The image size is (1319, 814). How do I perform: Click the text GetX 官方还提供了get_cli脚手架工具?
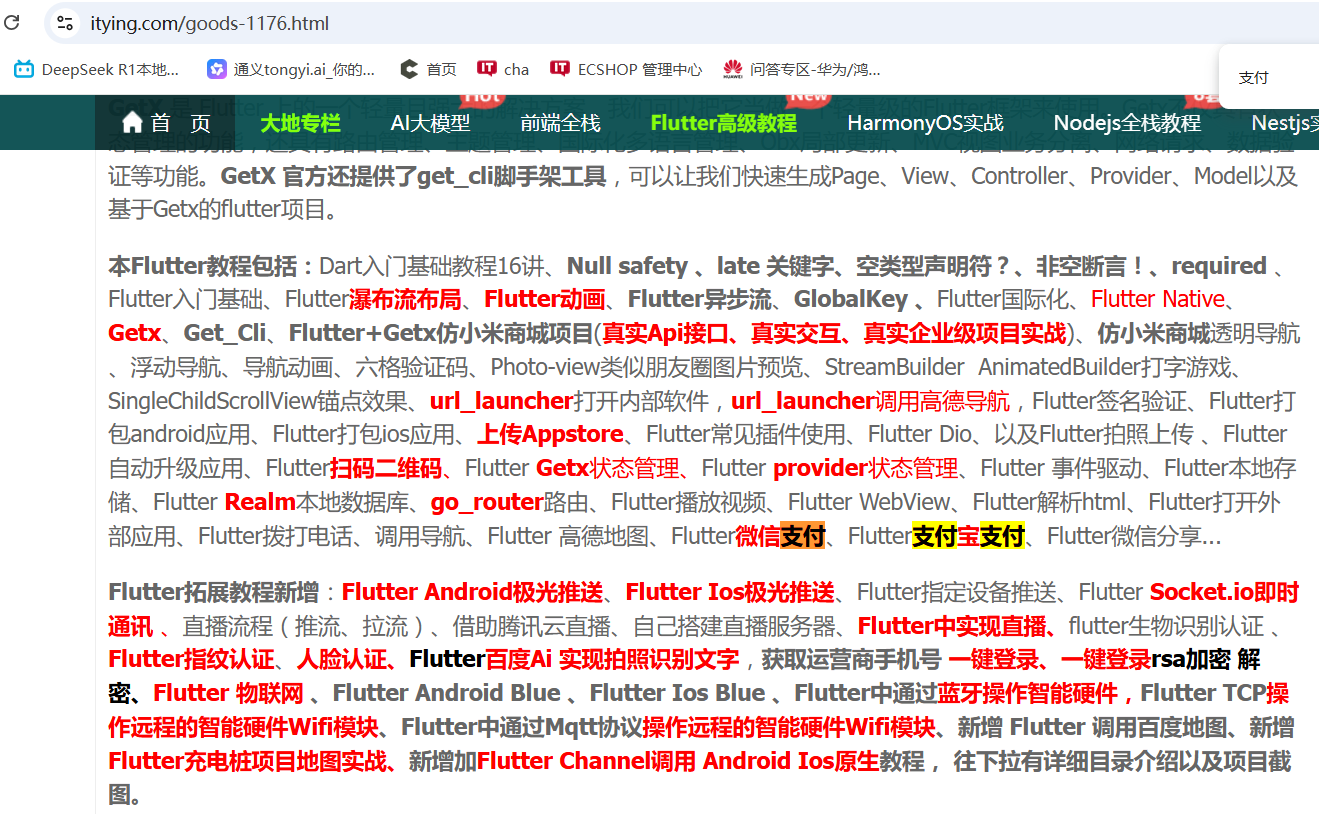(x=413, y=176)
